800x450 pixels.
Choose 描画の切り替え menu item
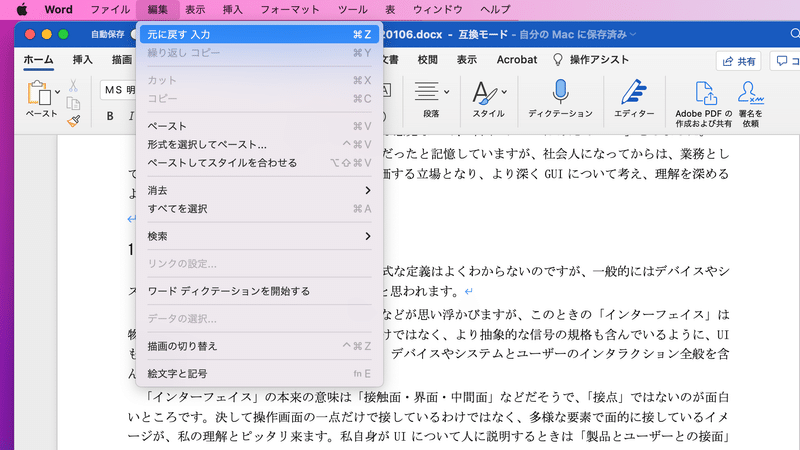pos(259,346)
